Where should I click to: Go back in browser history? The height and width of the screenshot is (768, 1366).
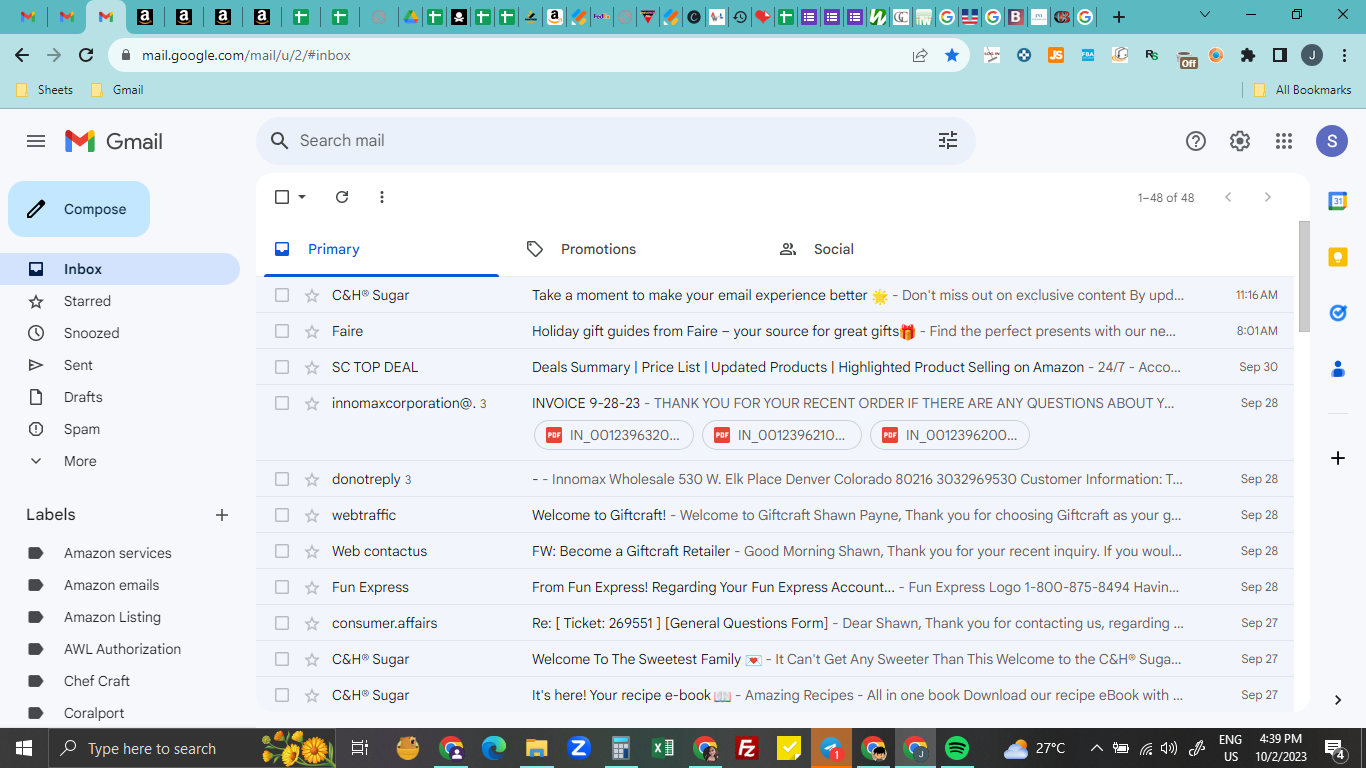coord(22,55)
